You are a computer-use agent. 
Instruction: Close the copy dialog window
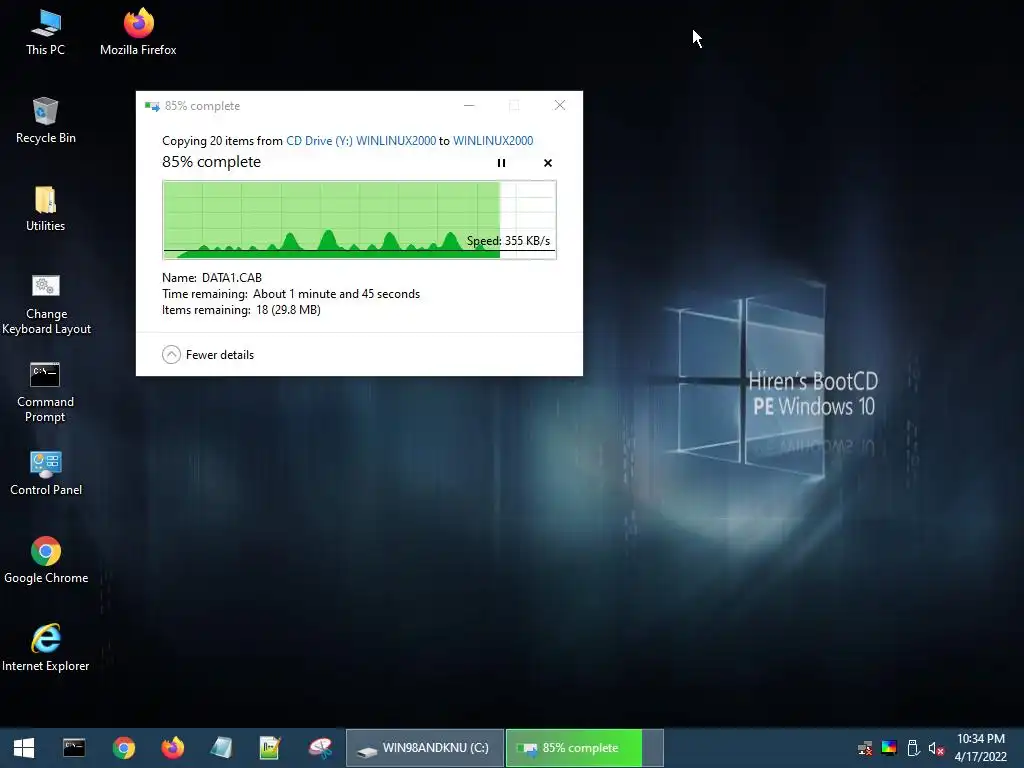tap(560, 105)
